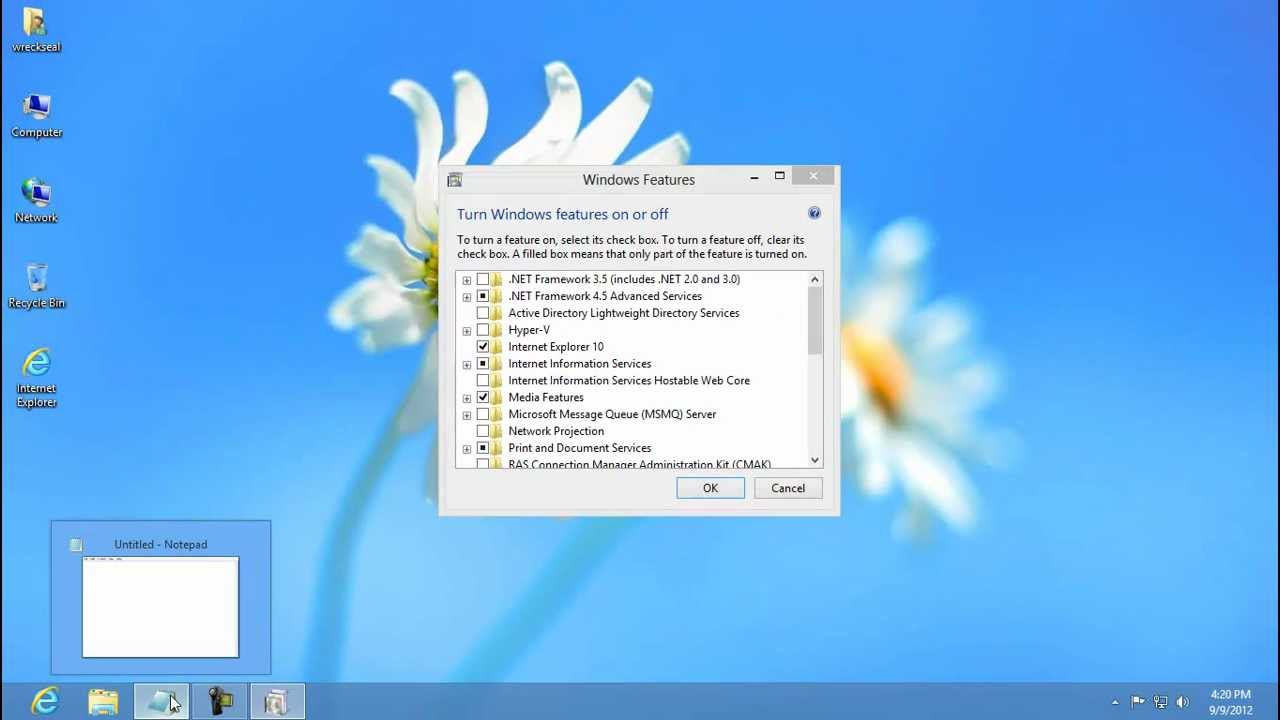The width and height of the screenshot is (1280, 720).
Task: Click the network tray icon
Action: tap(1160, 702)
